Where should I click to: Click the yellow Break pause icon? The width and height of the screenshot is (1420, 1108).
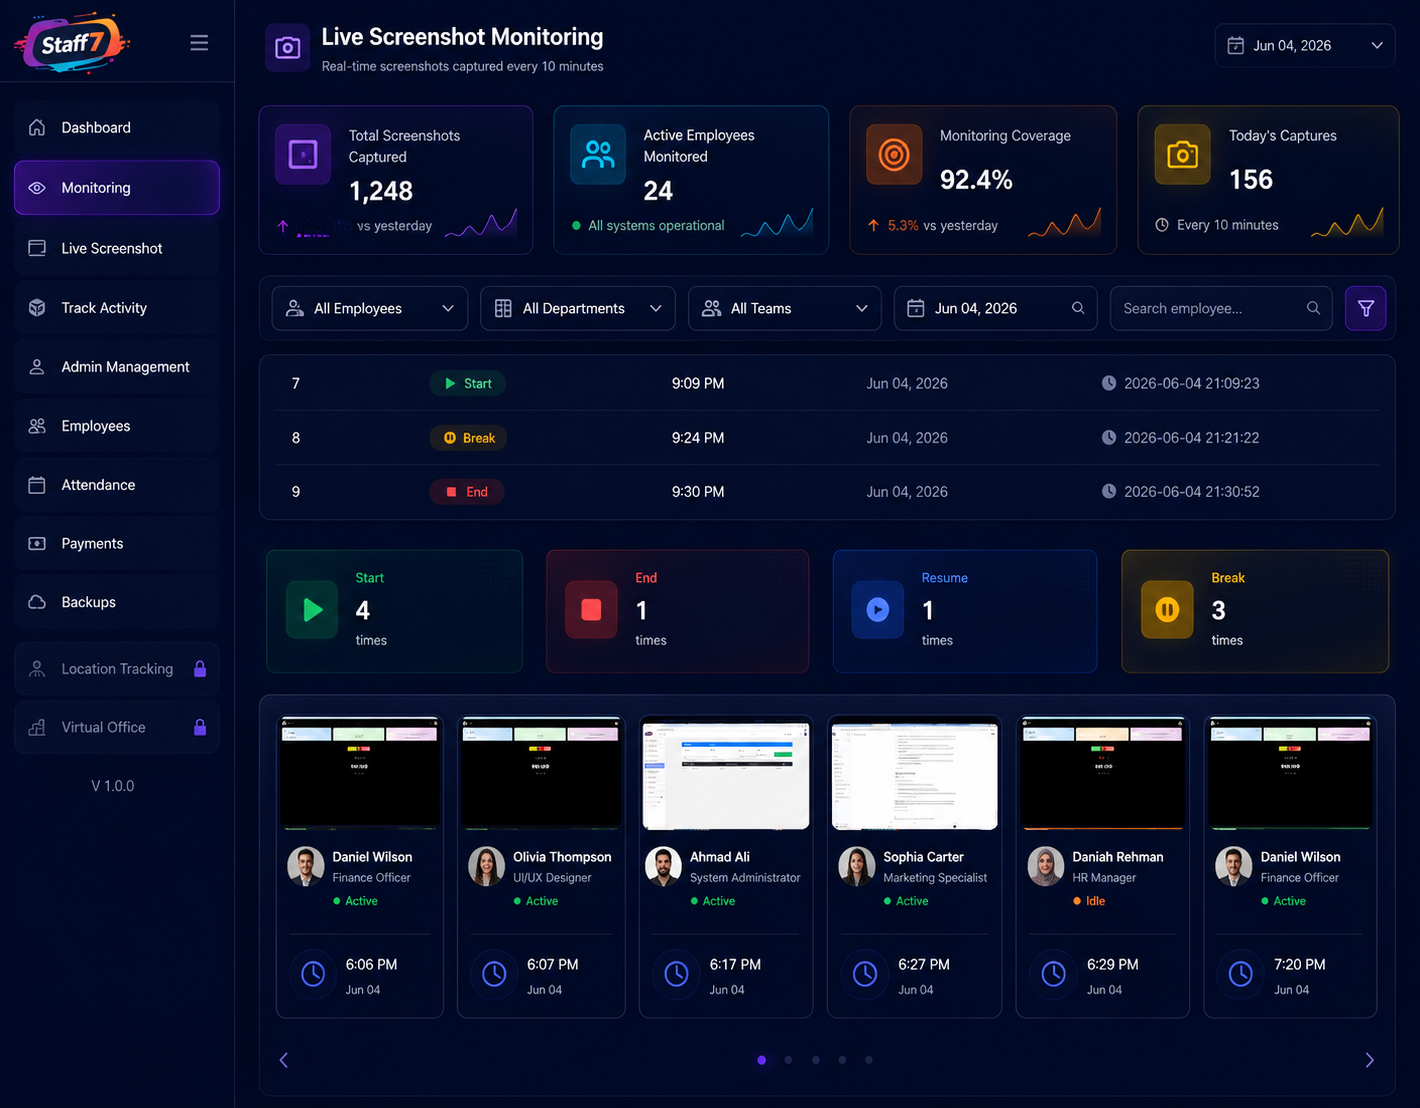point(1167,610)
